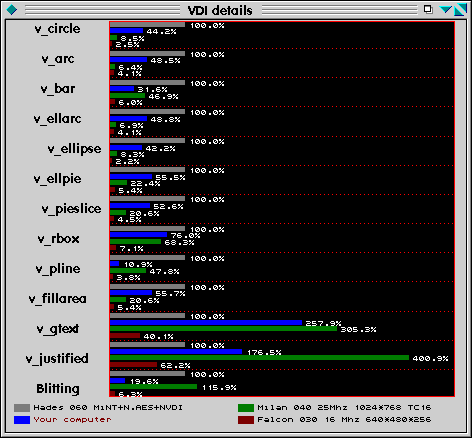Click the green 400.9% bar for v_justified
472x438 pixels.
[259, 358]
